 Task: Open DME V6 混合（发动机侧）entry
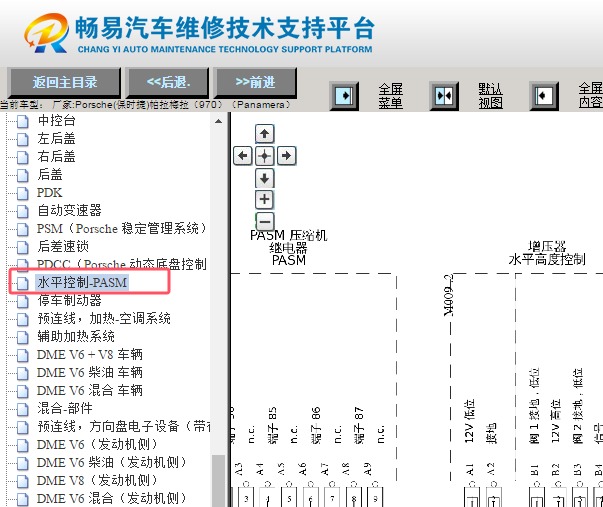[112, 499]
